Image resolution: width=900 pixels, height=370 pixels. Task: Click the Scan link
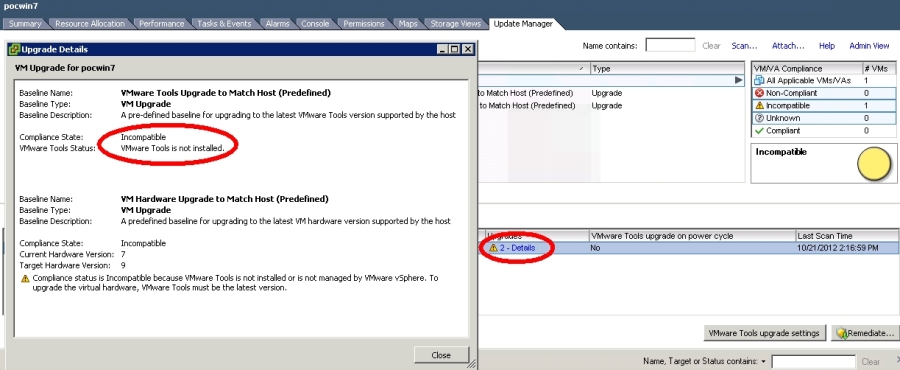coord(744,46)
